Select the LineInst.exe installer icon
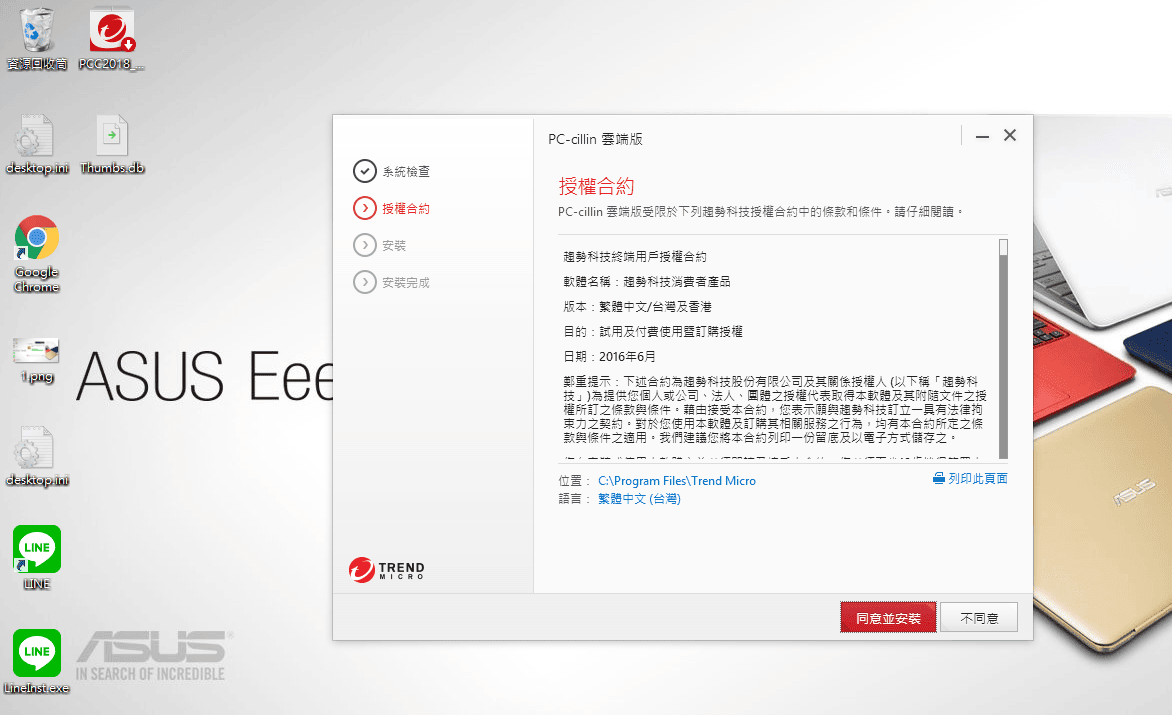Image resolution: width=1172 pixels, height=715 pixels. [37, 661]
